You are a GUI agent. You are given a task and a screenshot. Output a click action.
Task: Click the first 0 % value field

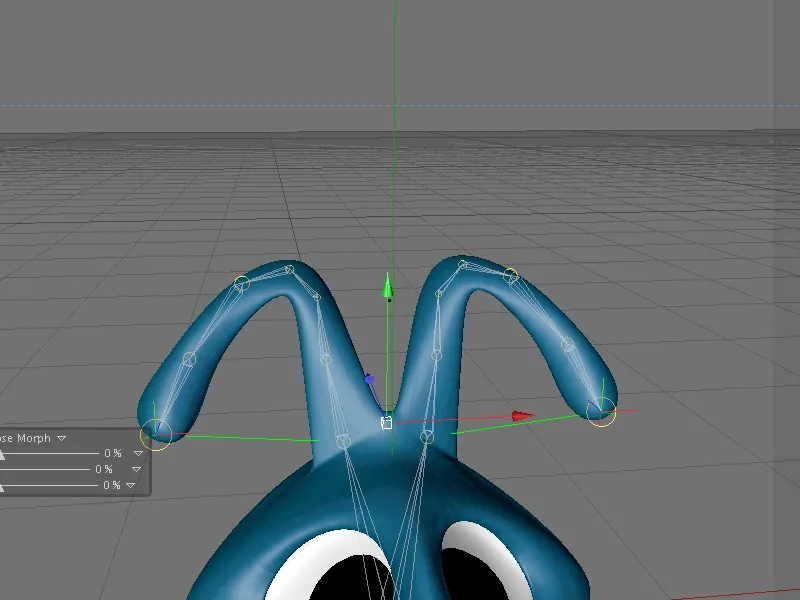point(113,453)
